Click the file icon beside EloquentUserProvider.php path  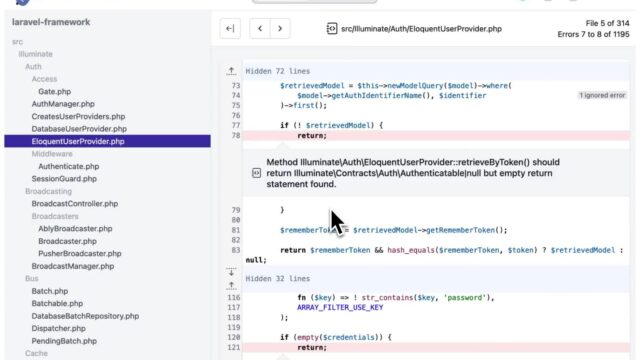331,29
